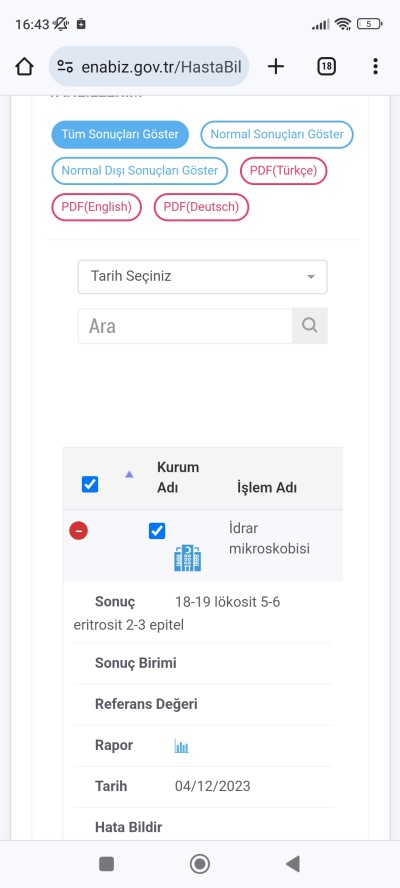Open a new tab with plus icon

point(276,67)
